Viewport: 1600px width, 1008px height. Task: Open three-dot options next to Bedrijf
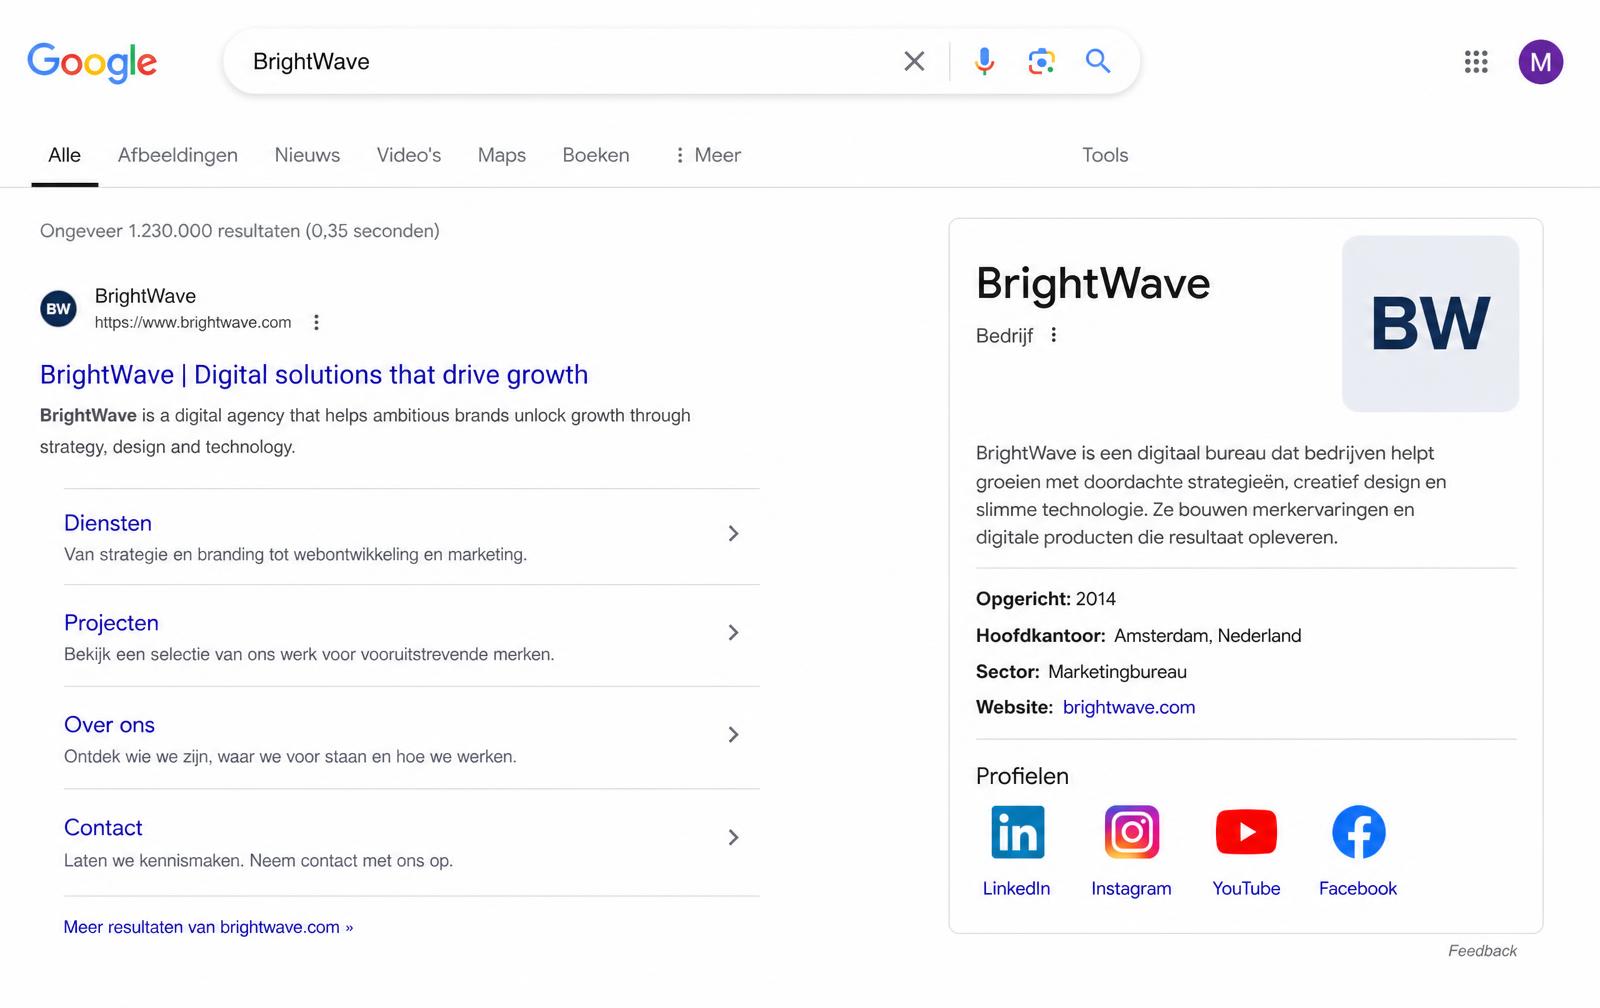1053,335
